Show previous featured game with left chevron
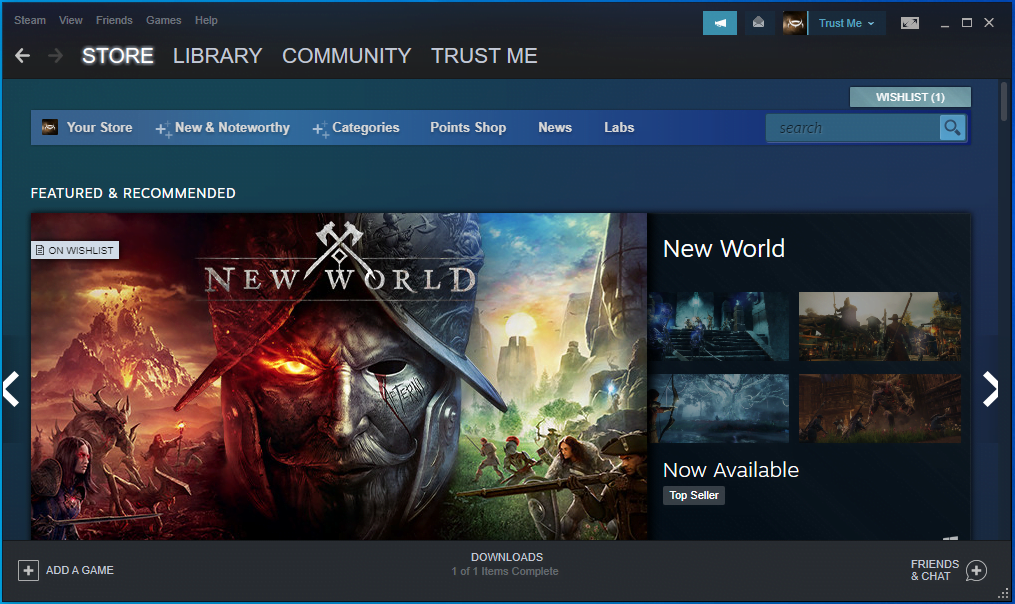 [x=11, y=389]
